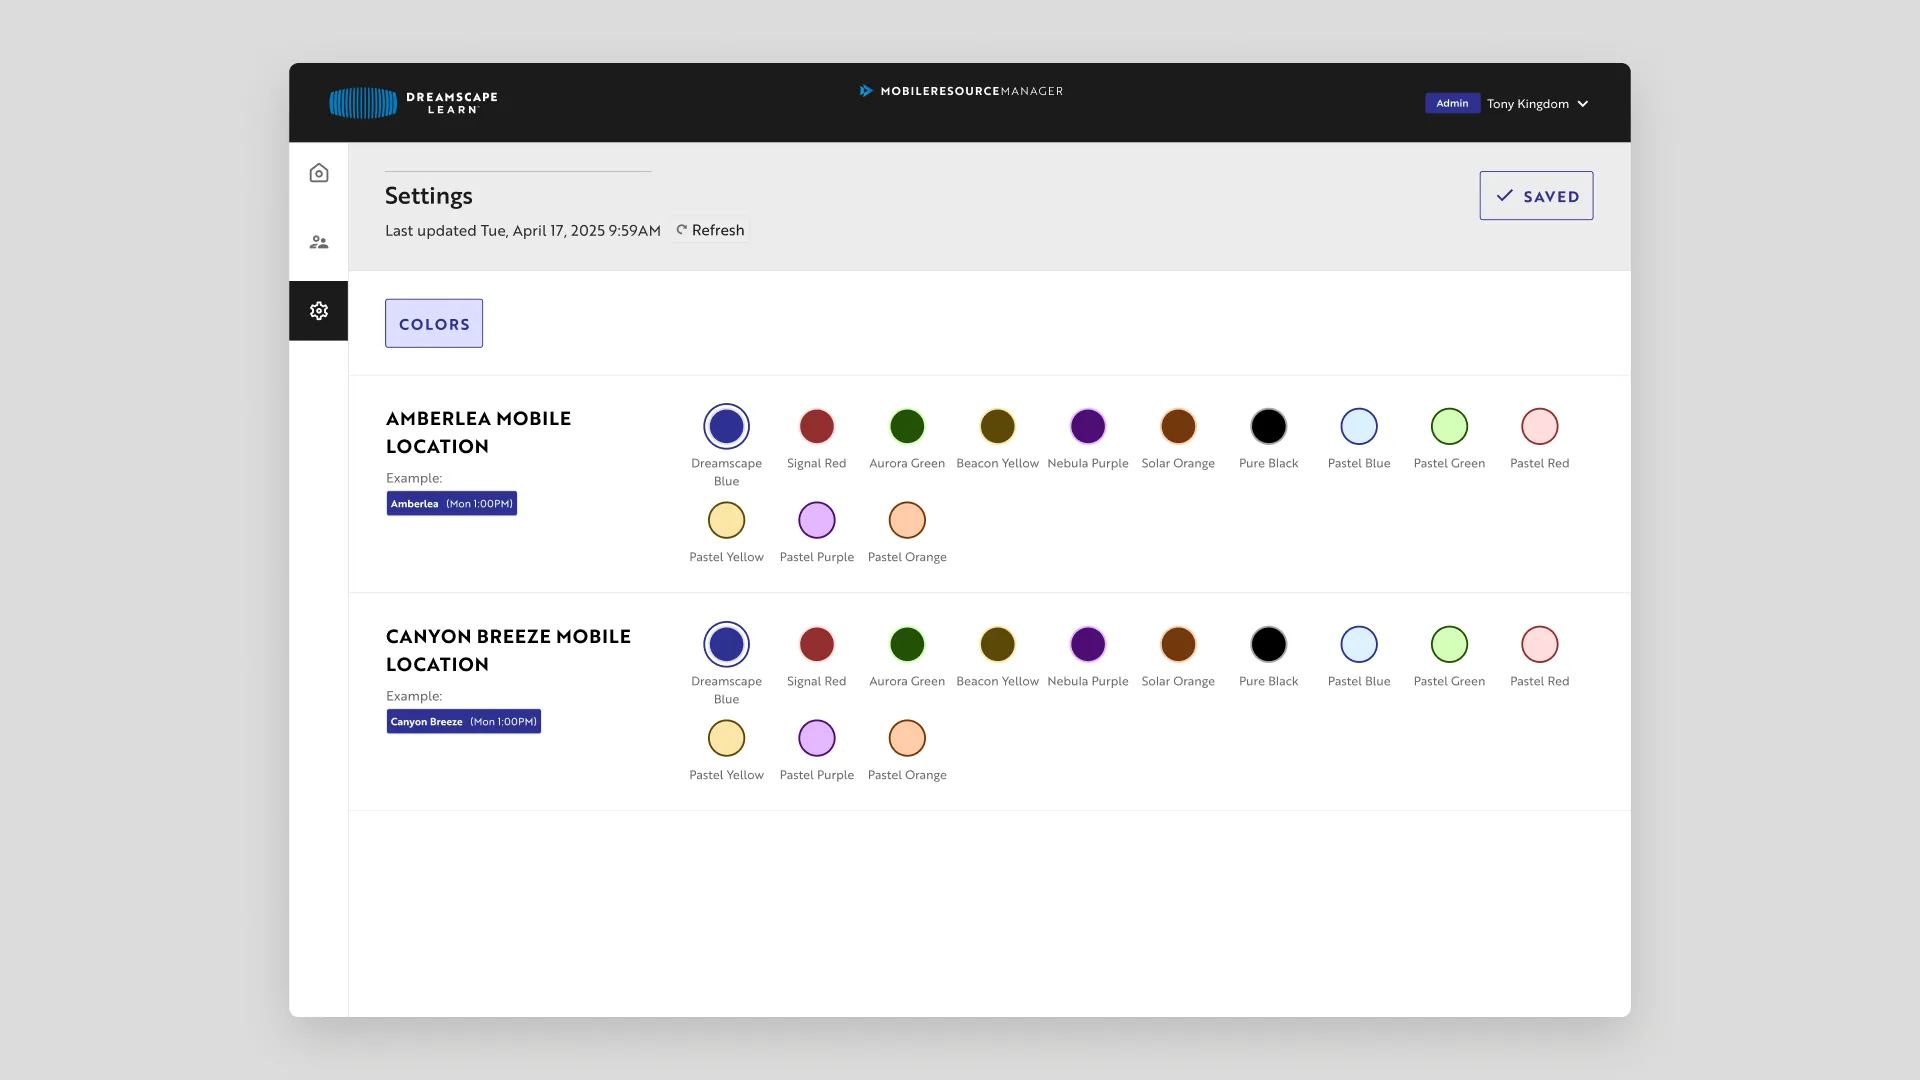
Task: Click the Amberlea example tag
Action: click(x=452, y=504)
